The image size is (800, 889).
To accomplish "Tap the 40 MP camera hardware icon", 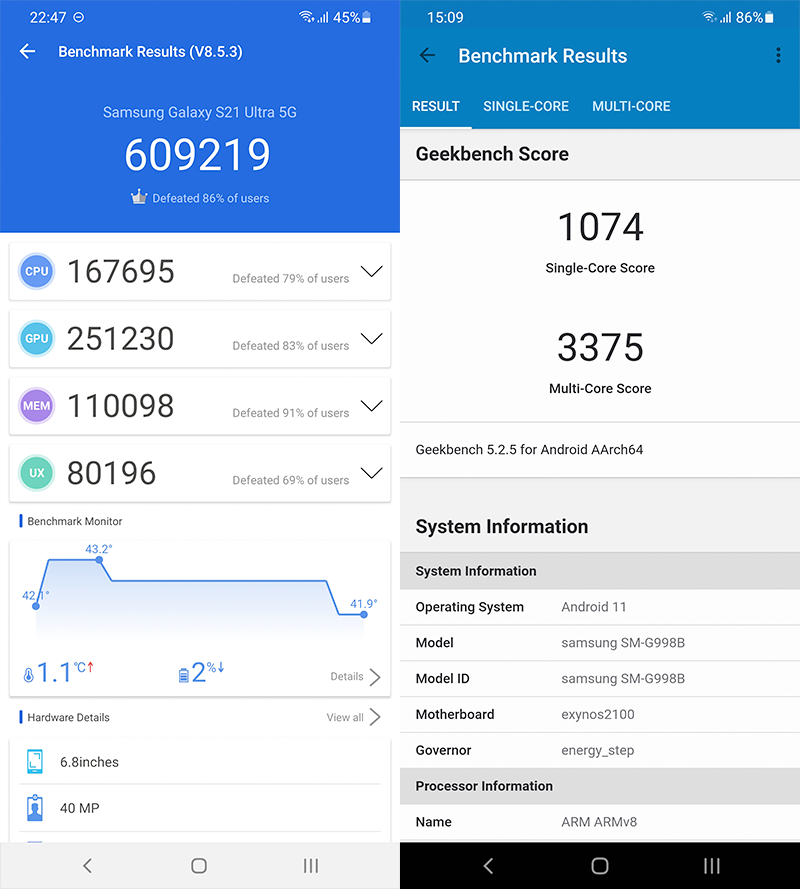I will coord(35,808).
